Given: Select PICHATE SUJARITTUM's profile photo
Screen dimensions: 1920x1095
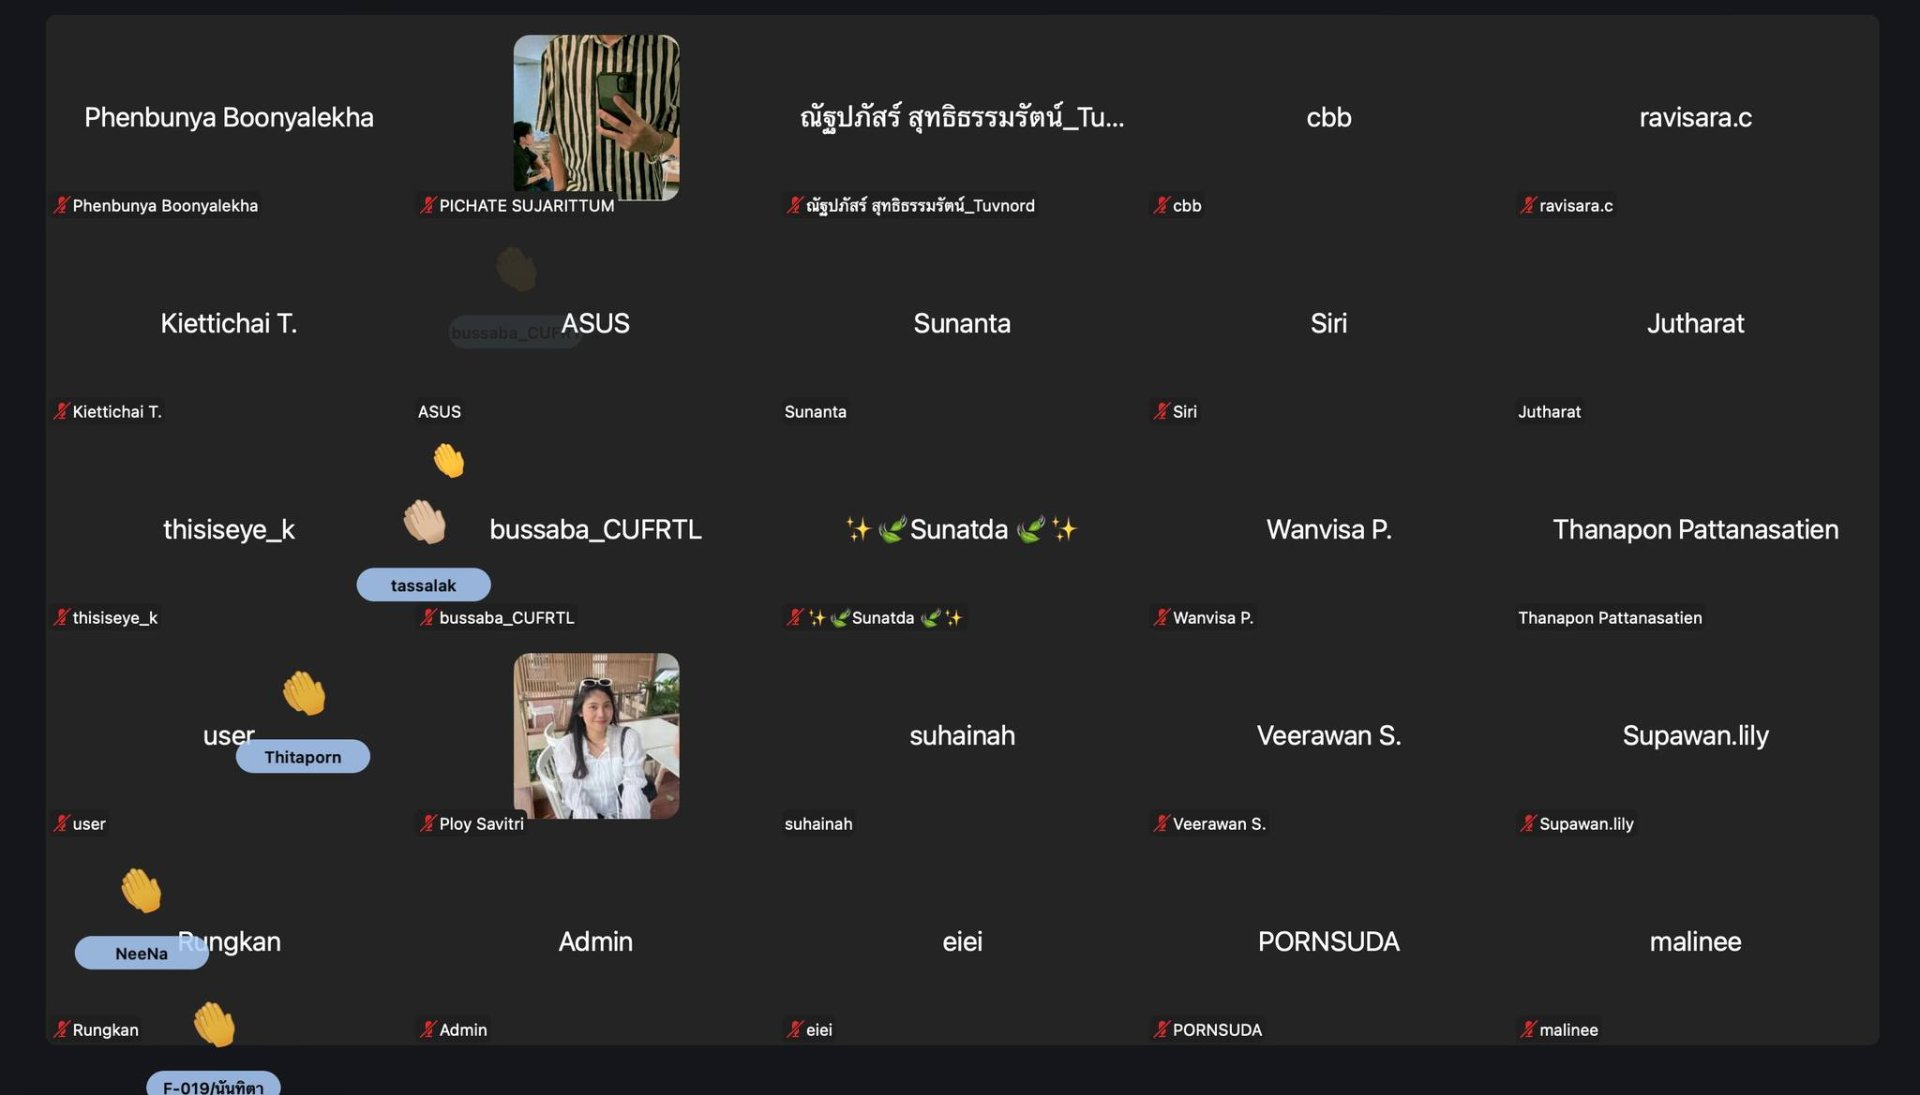Looking at the screenshot, I should pos(596,117).
